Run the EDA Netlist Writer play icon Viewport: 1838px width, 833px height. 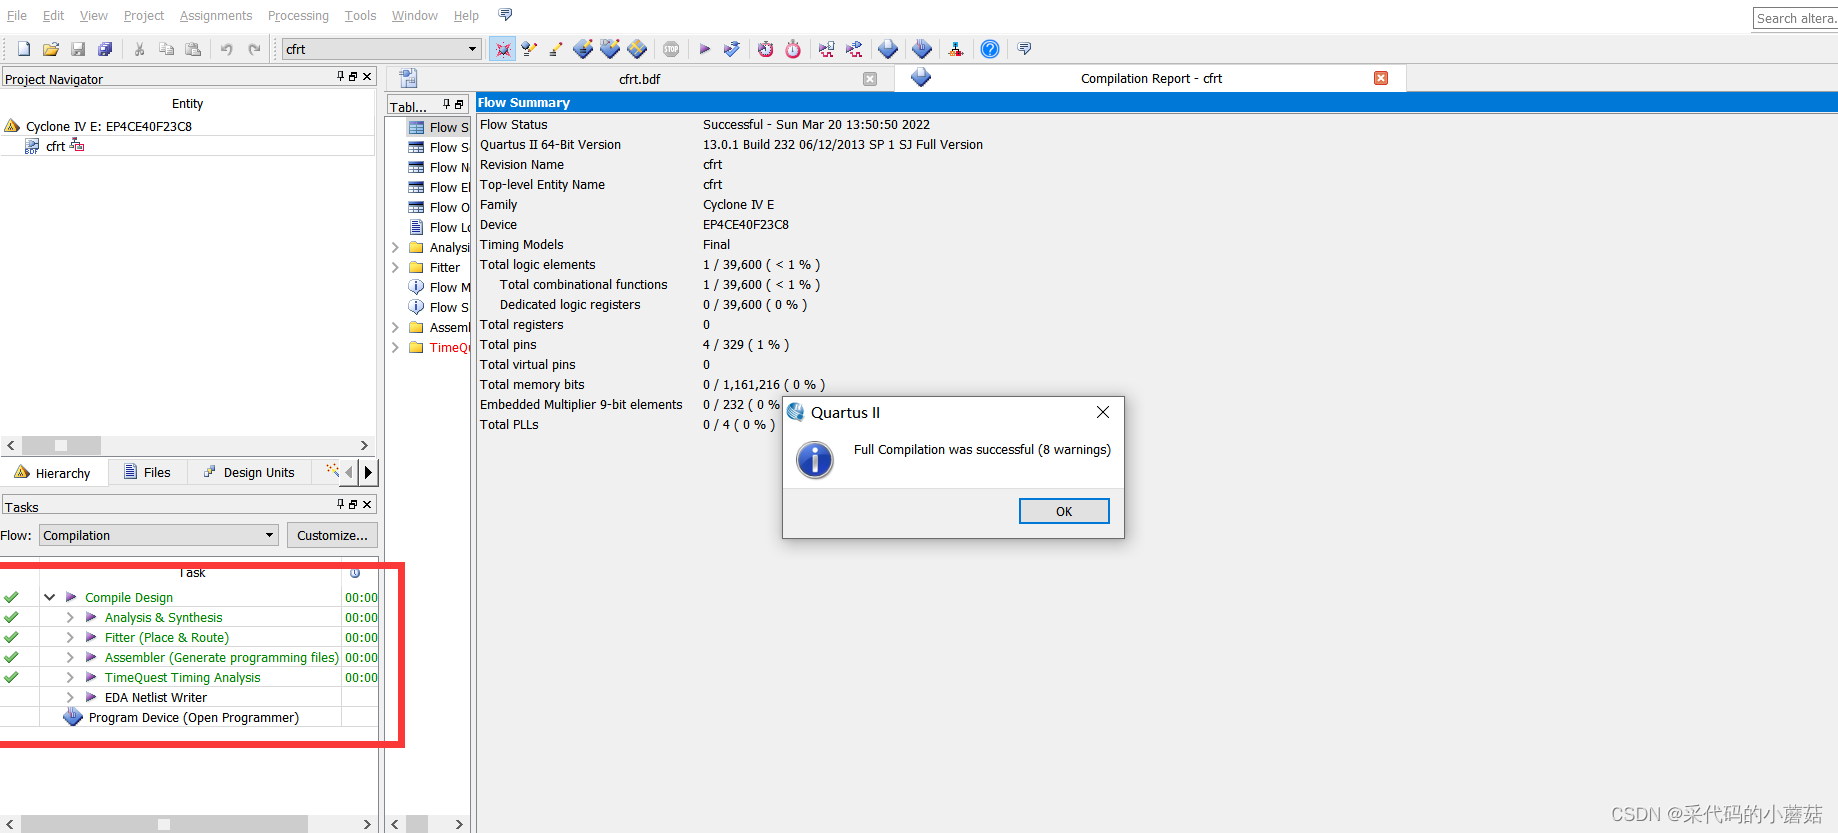(91, 697)
